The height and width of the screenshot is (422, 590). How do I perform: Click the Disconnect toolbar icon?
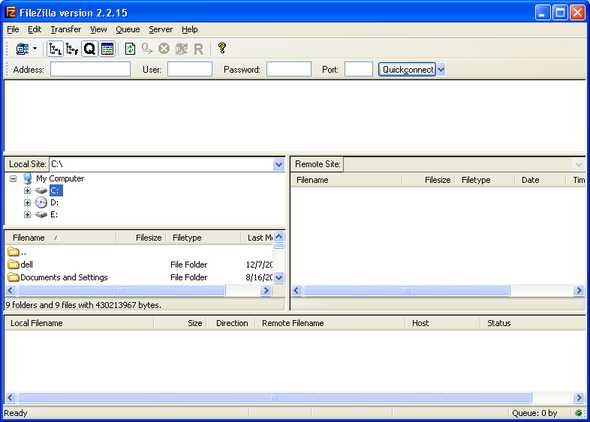[181, 49]
